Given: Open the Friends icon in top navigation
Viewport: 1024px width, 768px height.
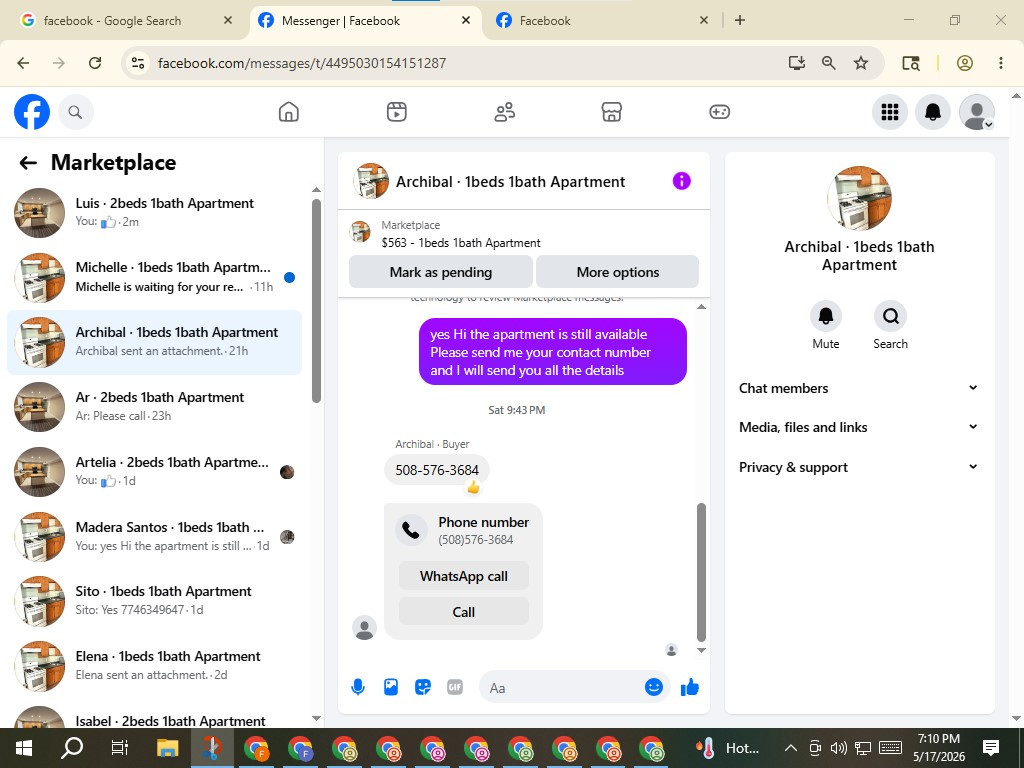Looking at the screenshot, I should [x=504, y=112].
